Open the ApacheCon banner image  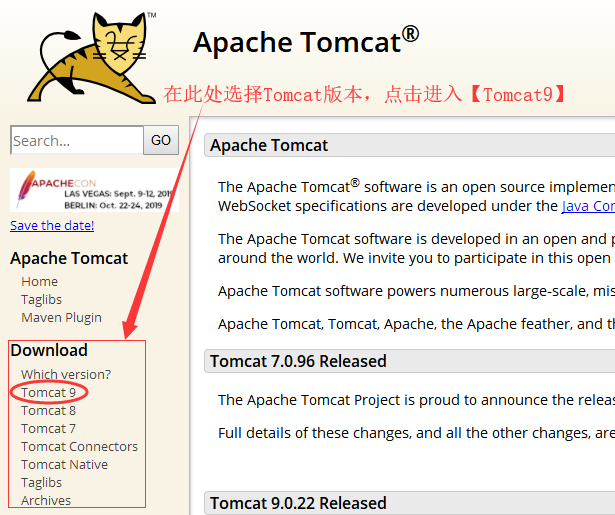tap(95, 190)
